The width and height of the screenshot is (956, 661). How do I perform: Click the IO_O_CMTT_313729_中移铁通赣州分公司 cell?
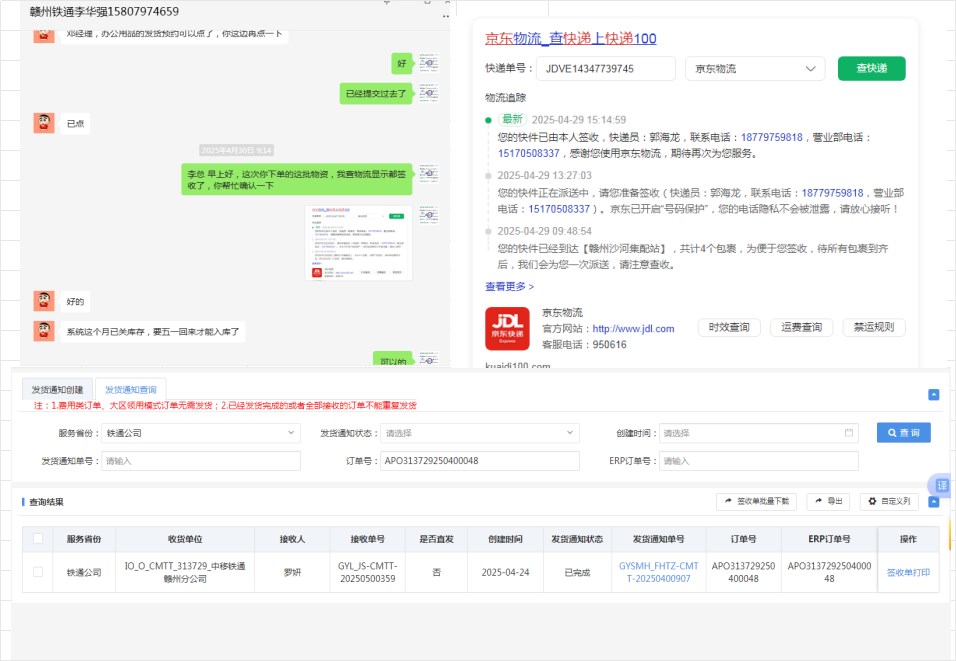[185, 572]
